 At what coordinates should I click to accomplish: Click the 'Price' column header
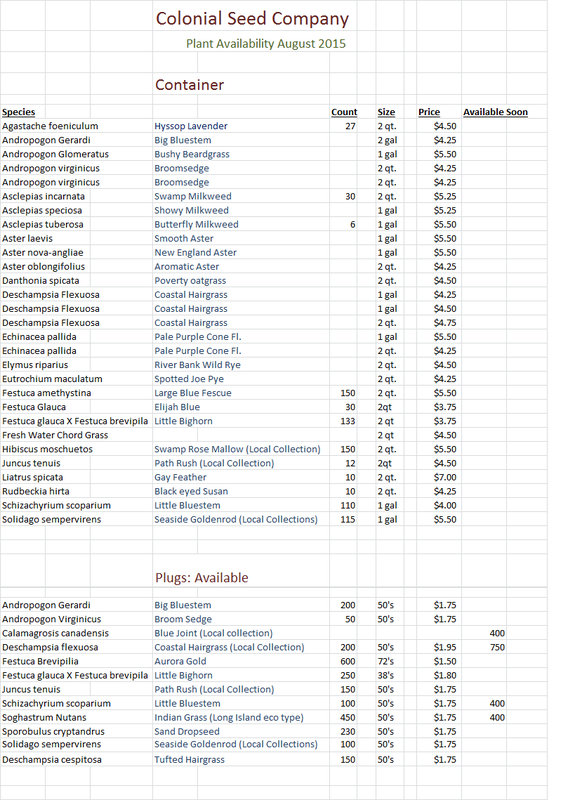[429, 112]
